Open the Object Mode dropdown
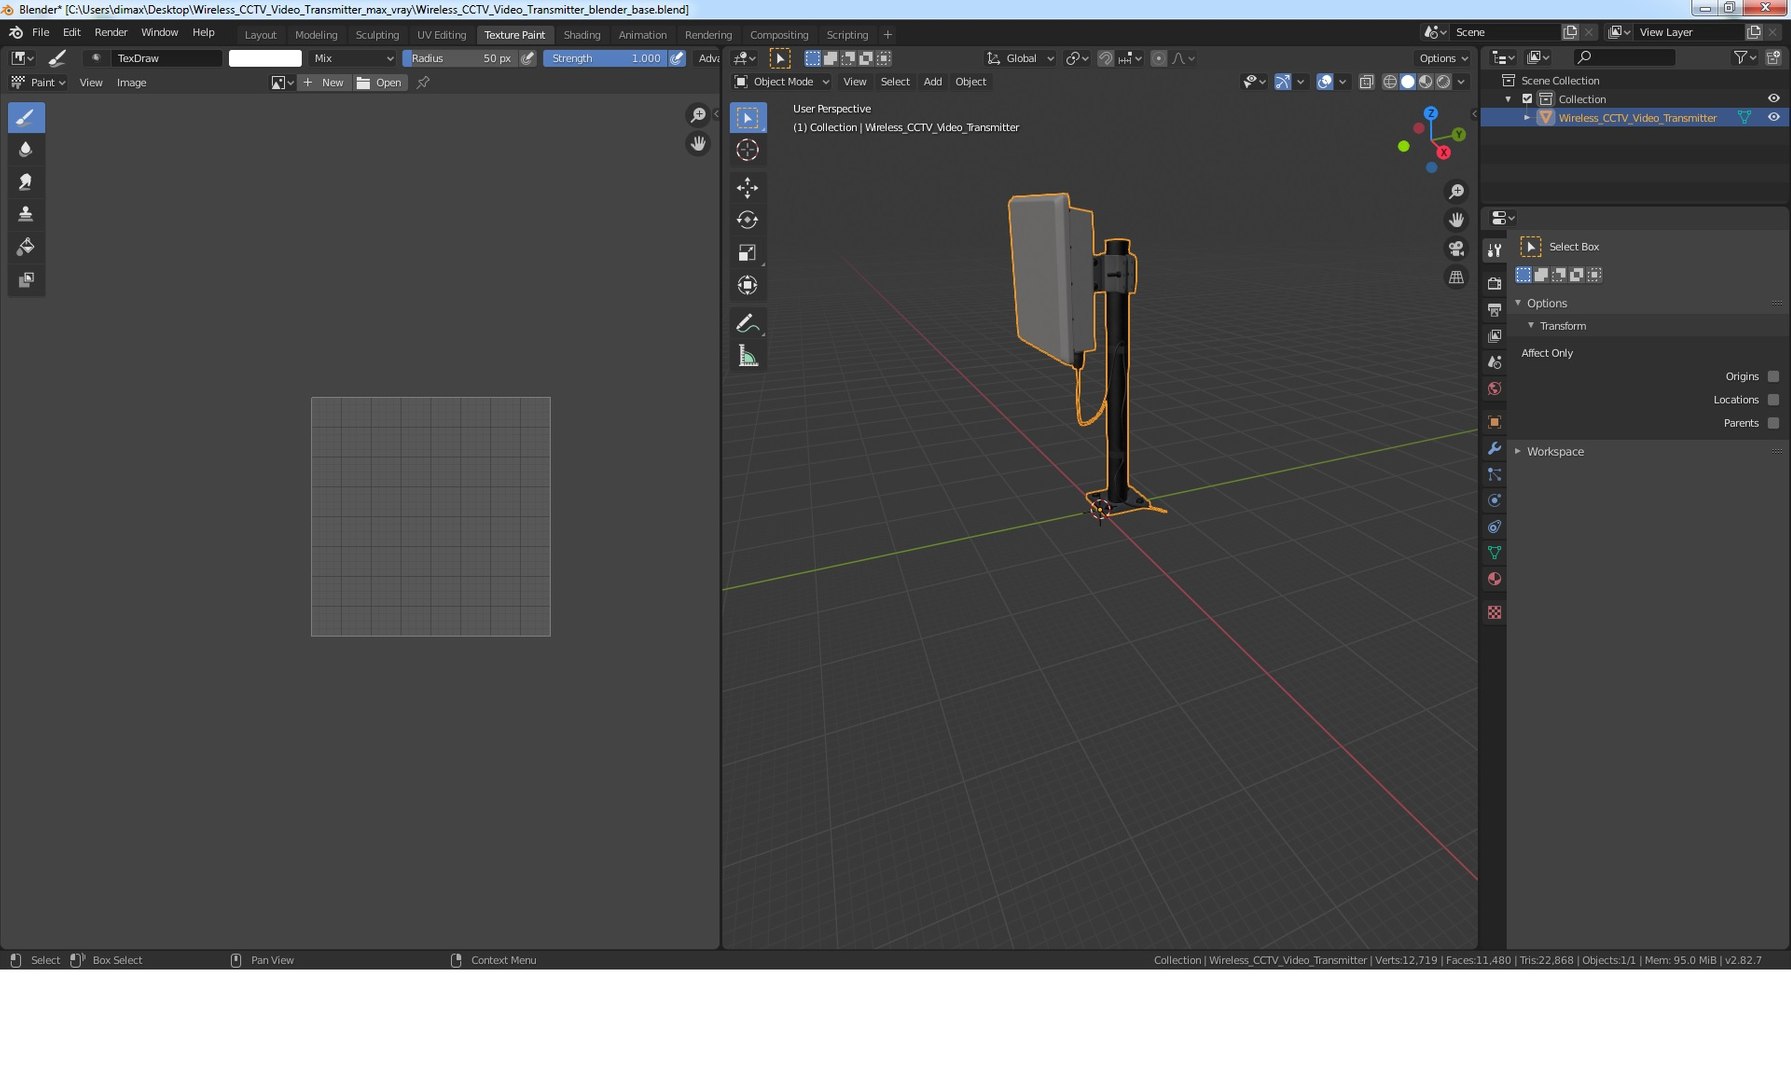Image resolution: width=1791 pixels, height=1080 pixels. tap(781, 82)
